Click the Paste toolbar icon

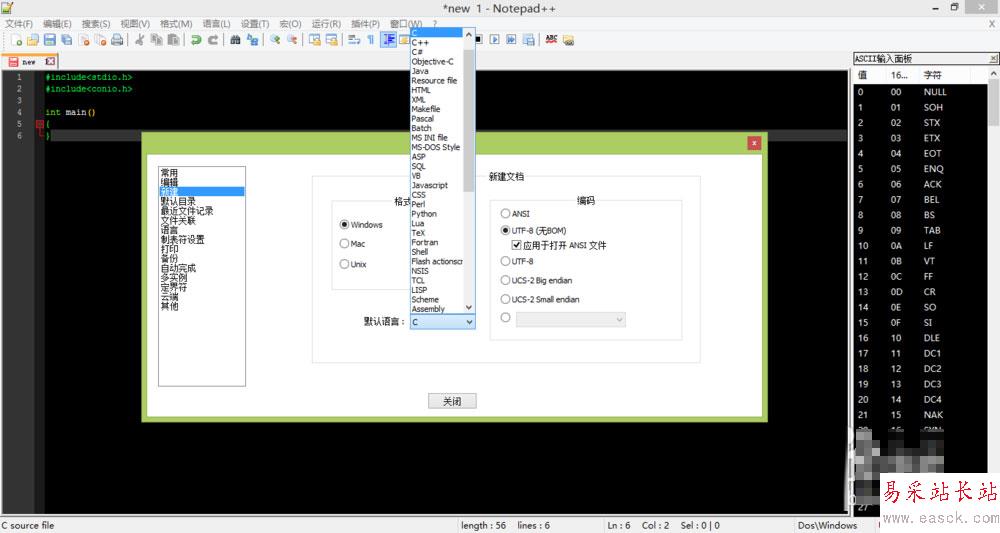click(x=173, y=40)
